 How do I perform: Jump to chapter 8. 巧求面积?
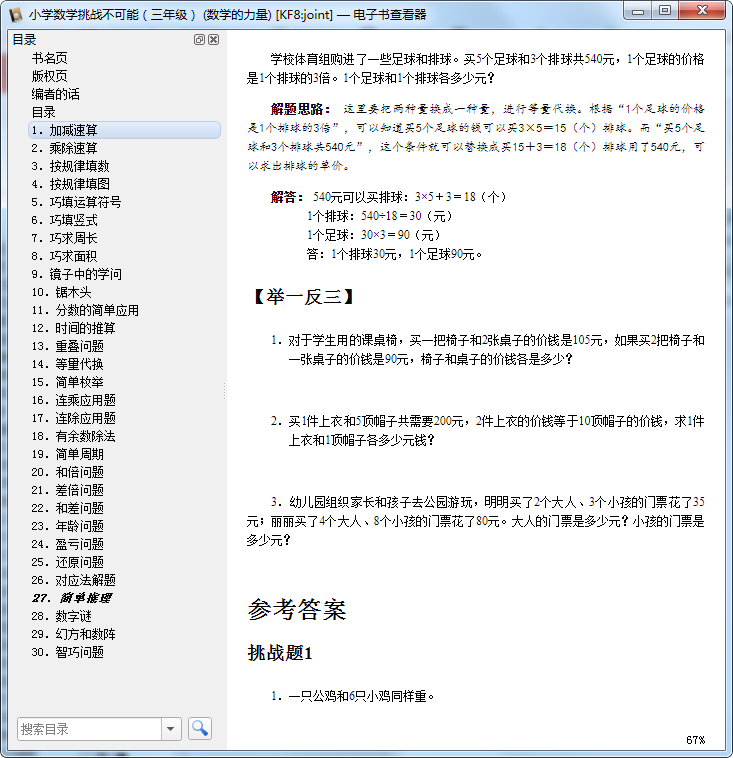pyautogui.click(x=64, y=256)
